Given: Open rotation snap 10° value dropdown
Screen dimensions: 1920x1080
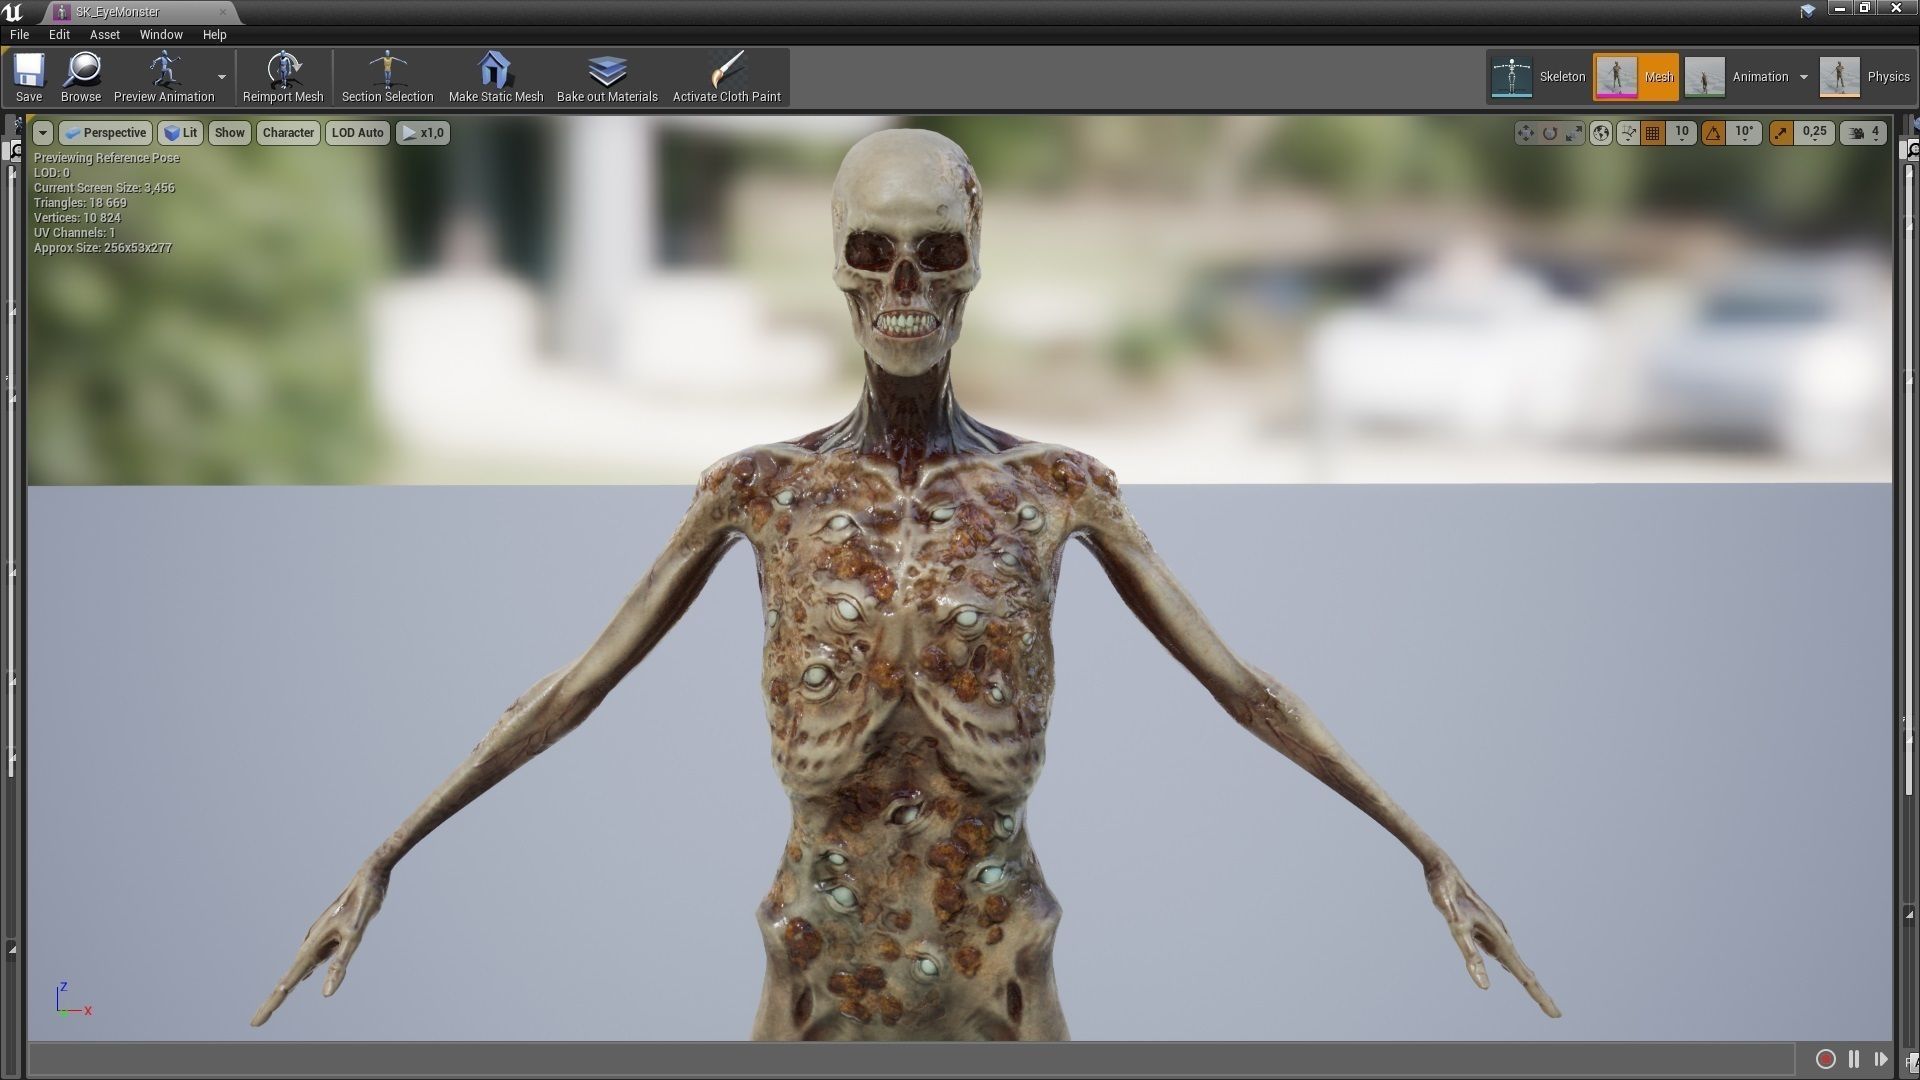Looking at the screenshot, I should coord(1744,132).
